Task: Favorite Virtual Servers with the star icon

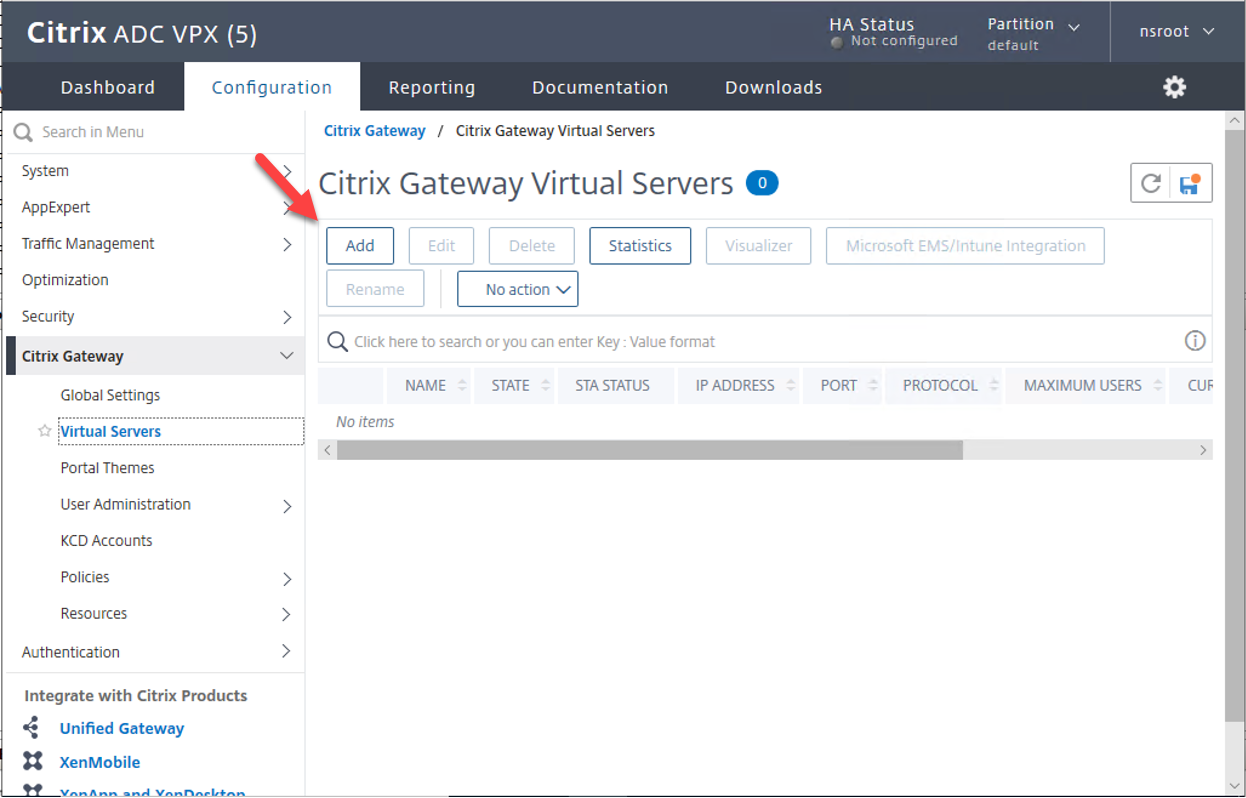Action: coord(44,431)
